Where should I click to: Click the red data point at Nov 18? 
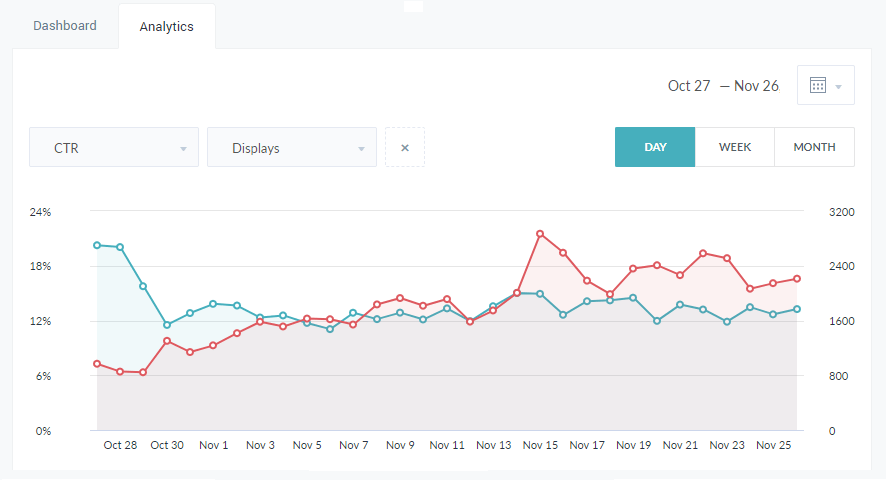[x=610, y=294]
